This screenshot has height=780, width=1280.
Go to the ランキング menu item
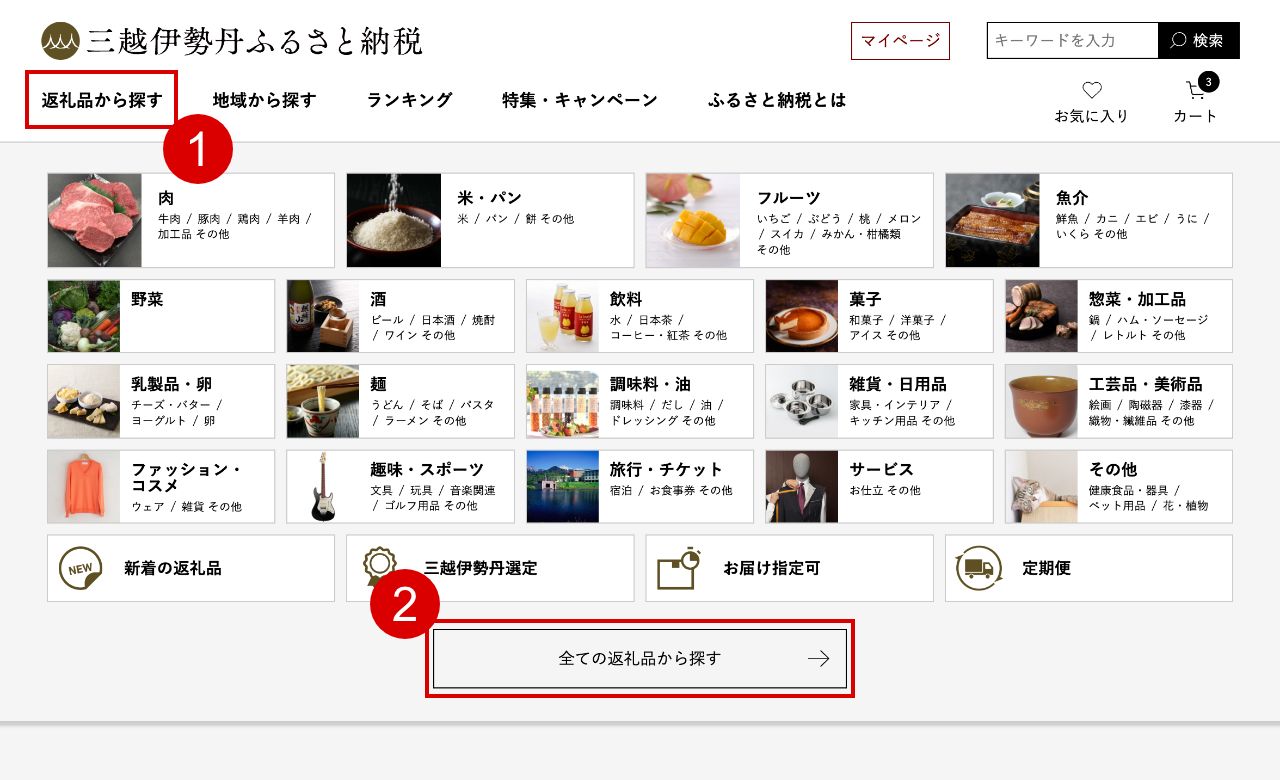coord(409,100)
